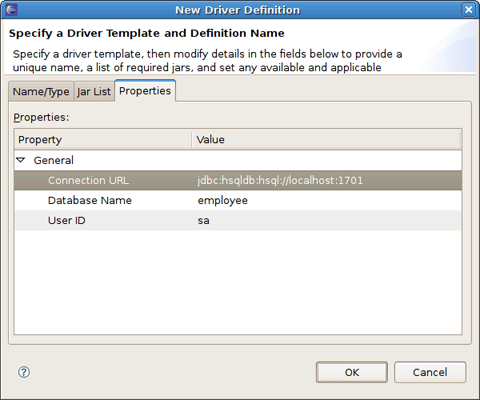Viewport: 480px width, 400px height.
Task: Sort by the Property column header
Action: 103,139
